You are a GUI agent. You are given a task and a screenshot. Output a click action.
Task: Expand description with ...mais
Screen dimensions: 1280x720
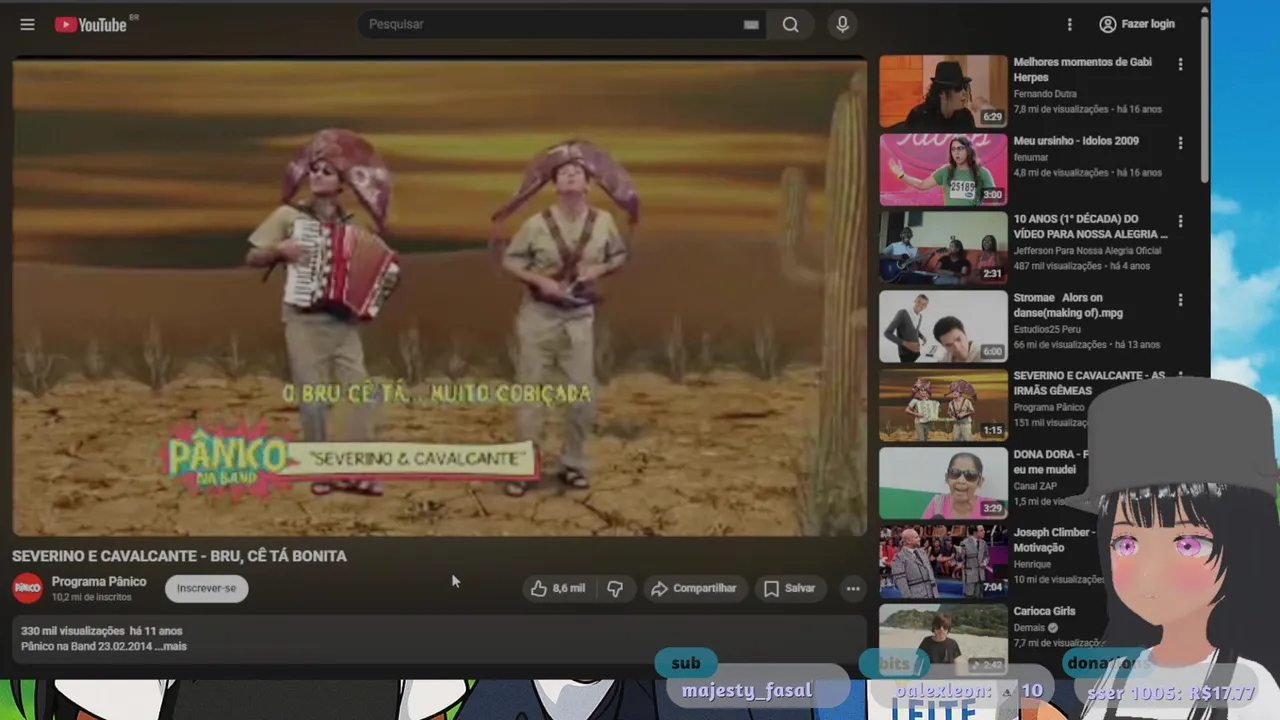coord(170,646)
